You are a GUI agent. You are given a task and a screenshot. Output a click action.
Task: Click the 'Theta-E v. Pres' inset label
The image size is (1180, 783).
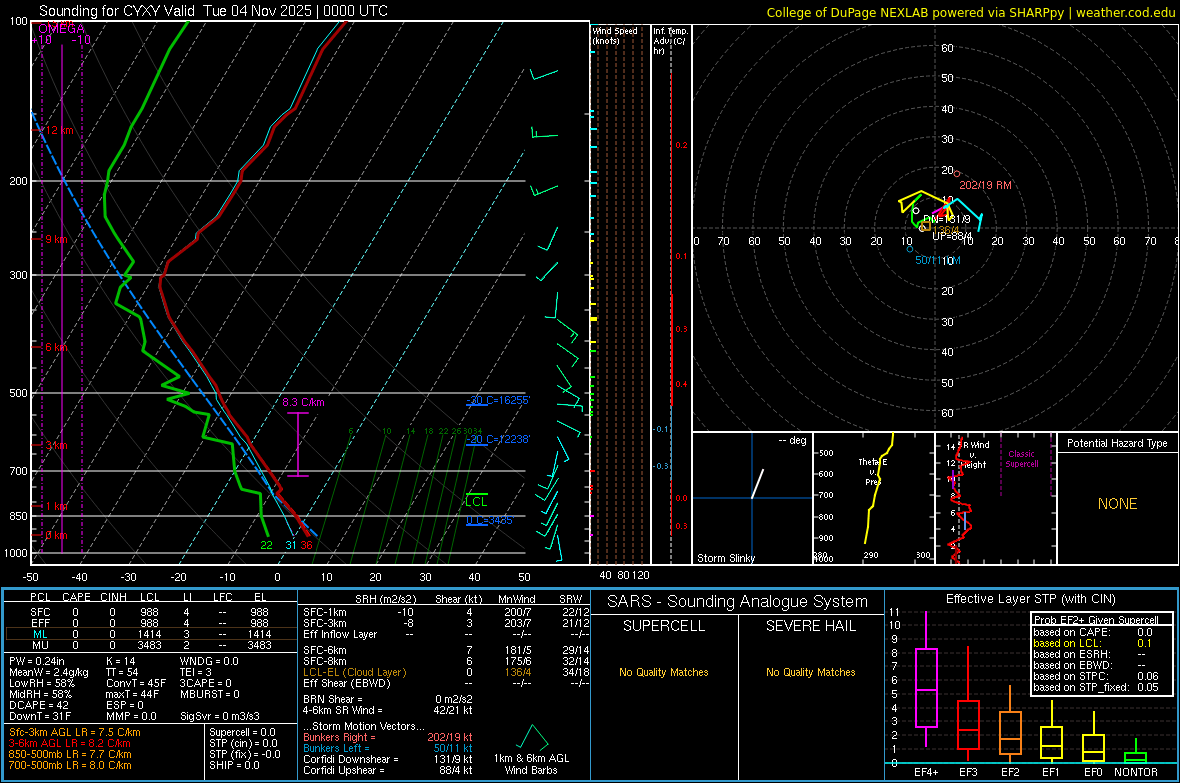coord(873,471)
